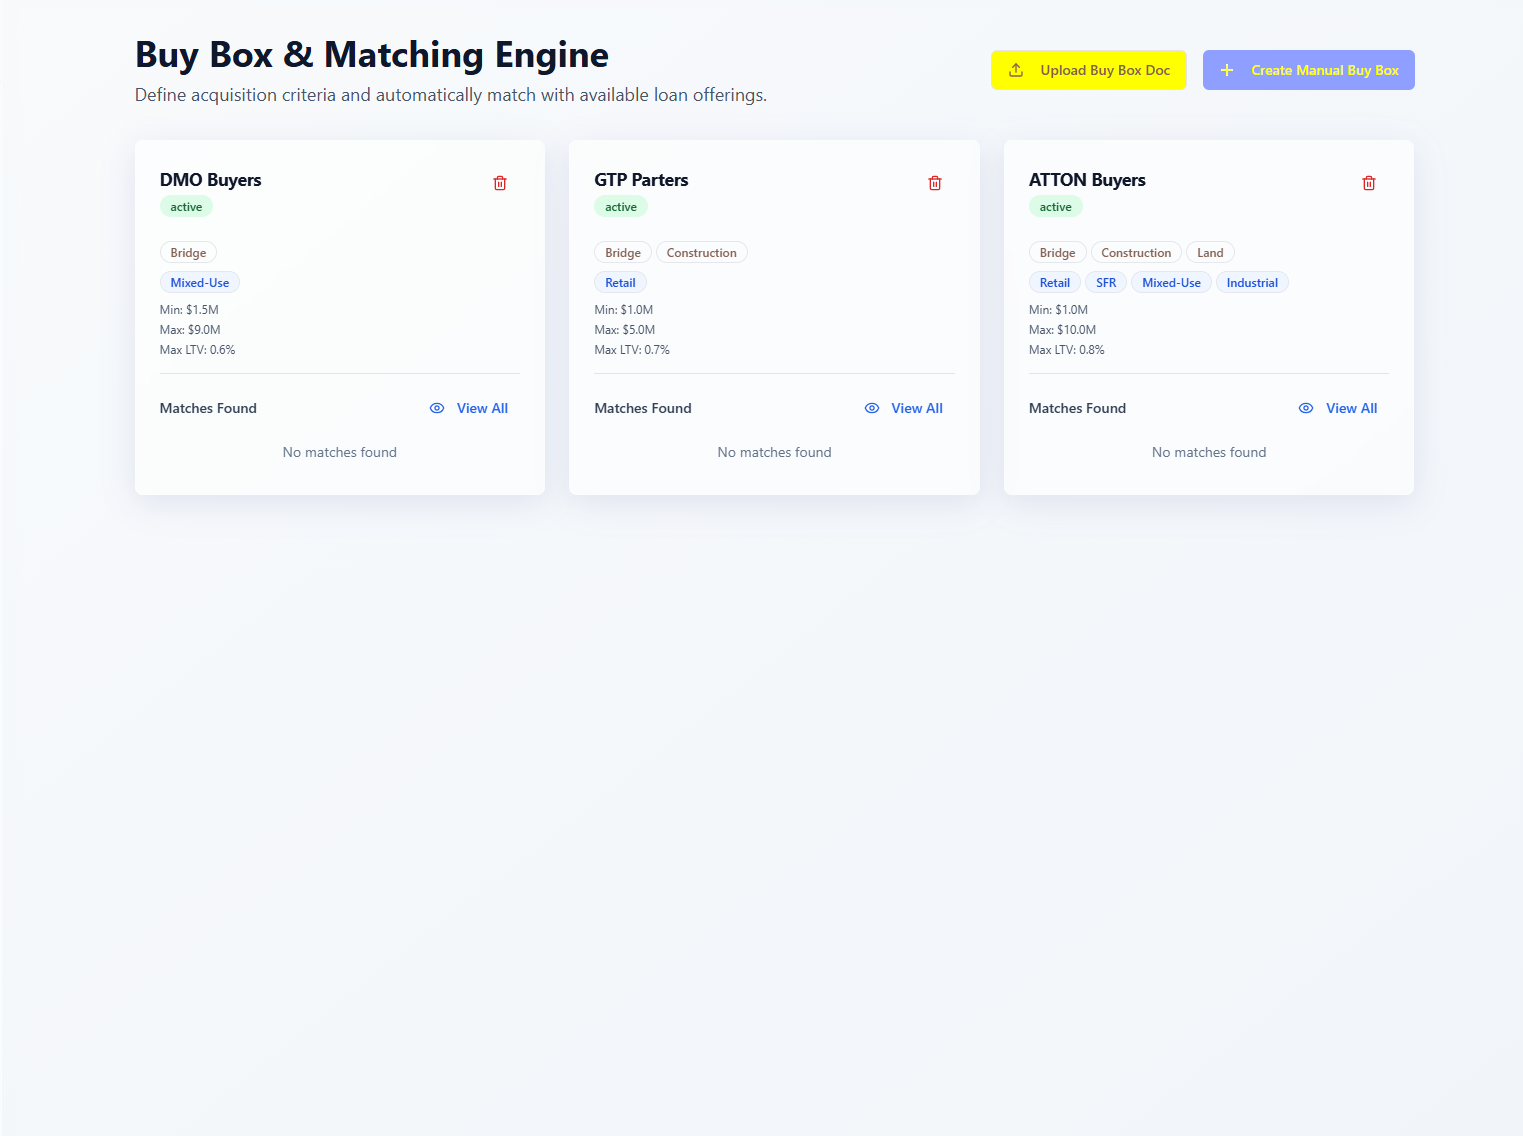Click plus icon in Create Manual Buy Box
This screenshot has height=1136, width=1523.
click(1227, 70)
